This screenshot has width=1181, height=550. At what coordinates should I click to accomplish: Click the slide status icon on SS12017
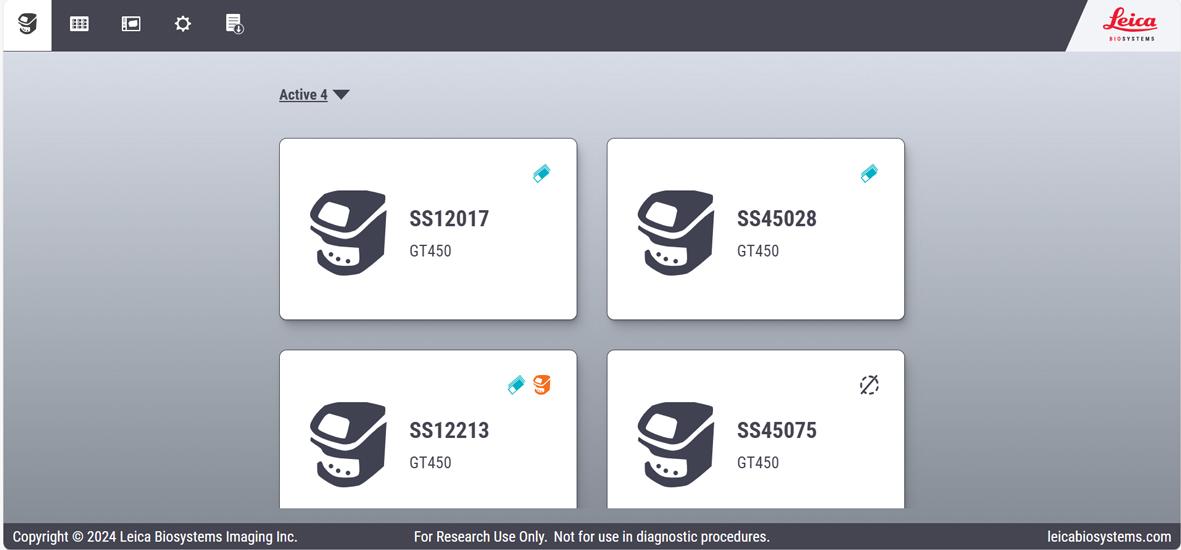click(x=542, y=174)
